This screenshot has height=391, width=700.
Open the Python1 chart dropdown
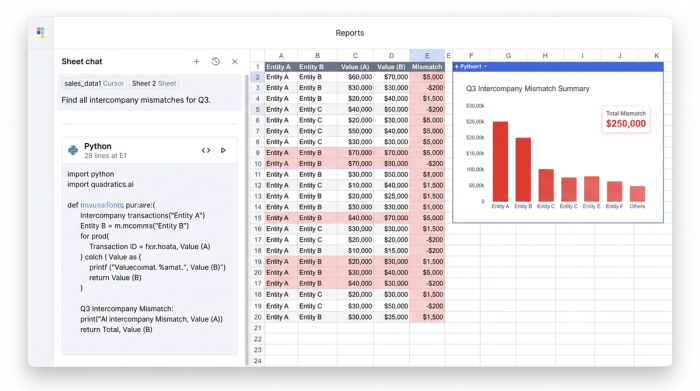click(x=485, y=67)
